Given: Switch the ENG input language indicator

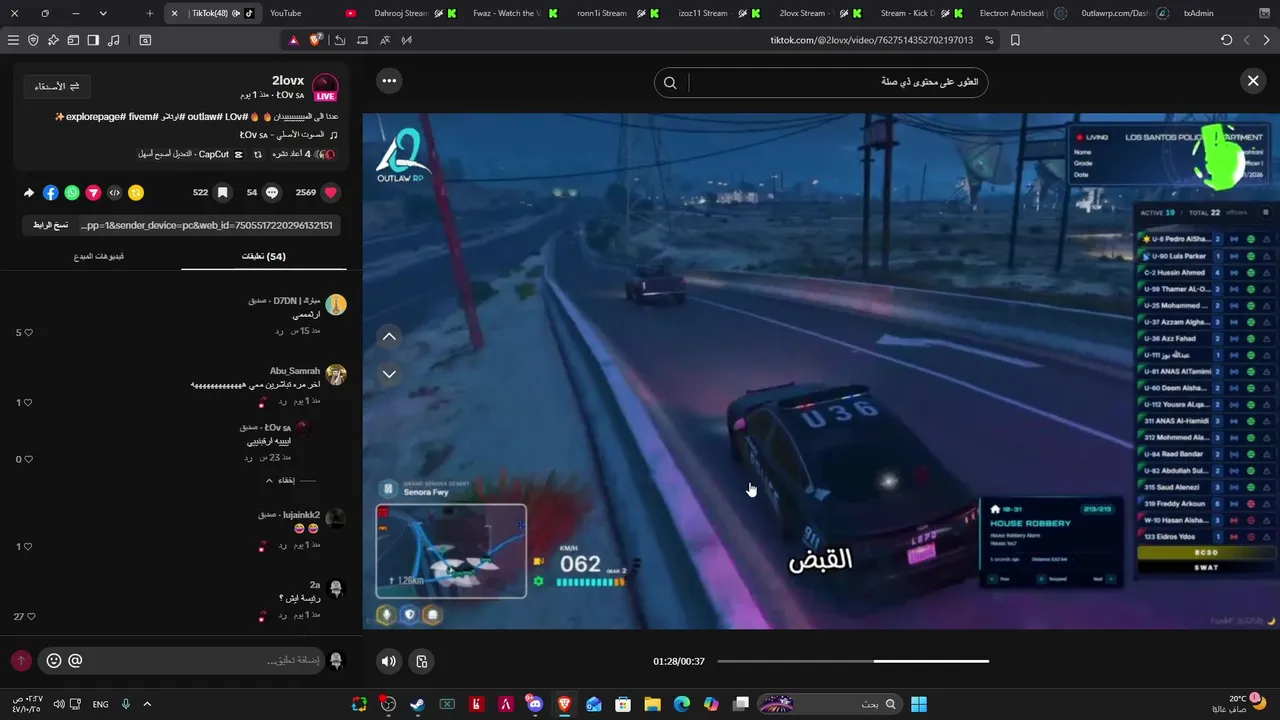Looking at the screenshot, I should pyautogui.click(x=100, y=704).
